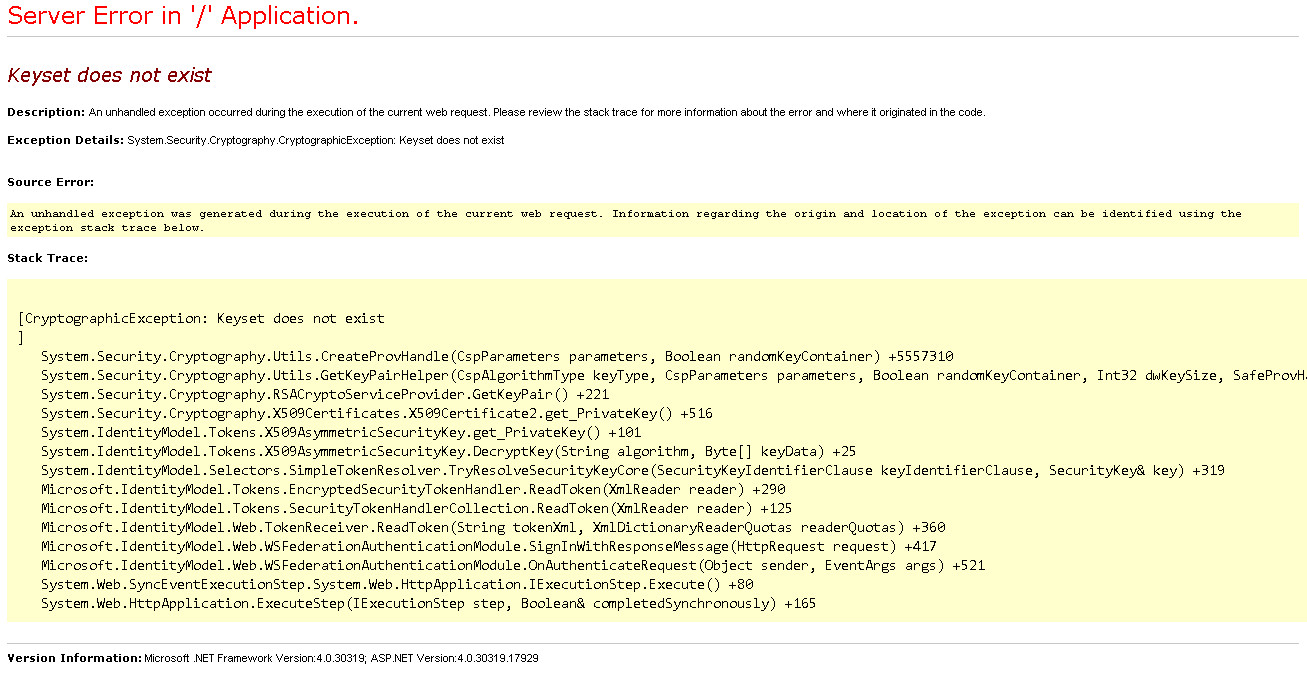
Task: Click the 'Stack Trace:' heading
Action: pyautogui.click(x=46, y=256)
